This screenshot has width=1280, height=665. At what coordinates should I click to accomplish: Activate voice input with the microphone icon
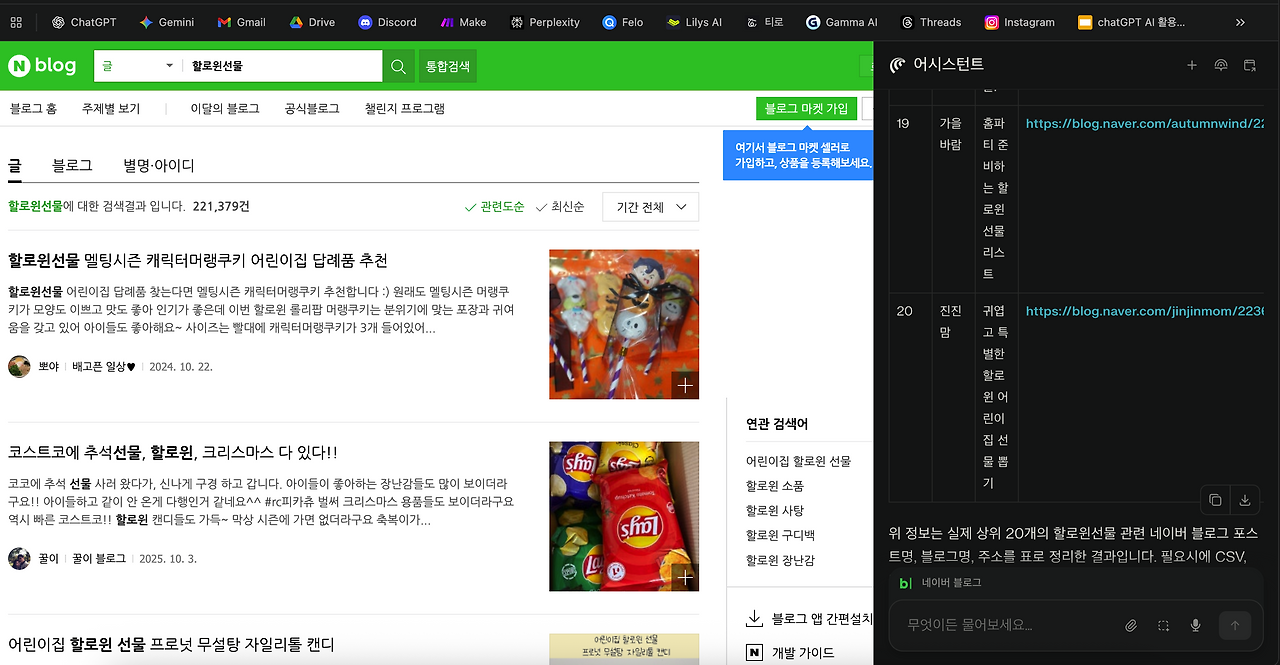coord(1195,625)
